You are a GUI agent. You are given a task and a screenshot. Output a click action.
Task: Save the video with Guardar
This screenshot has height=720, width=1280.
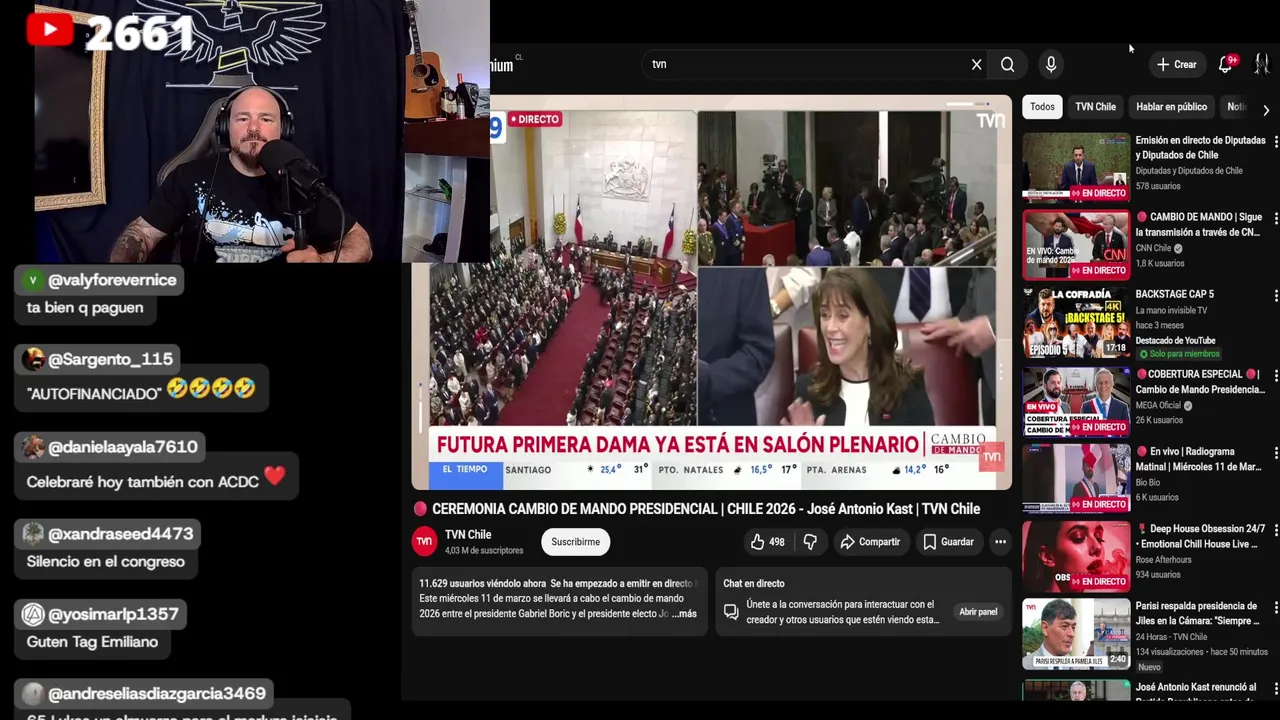click(948, 542)
